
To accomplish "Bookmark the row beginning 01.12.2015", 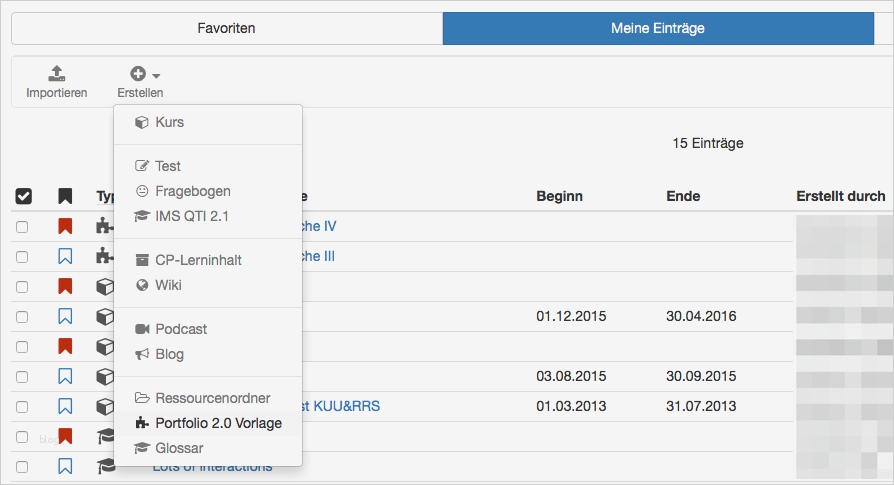I will [65, 316].
